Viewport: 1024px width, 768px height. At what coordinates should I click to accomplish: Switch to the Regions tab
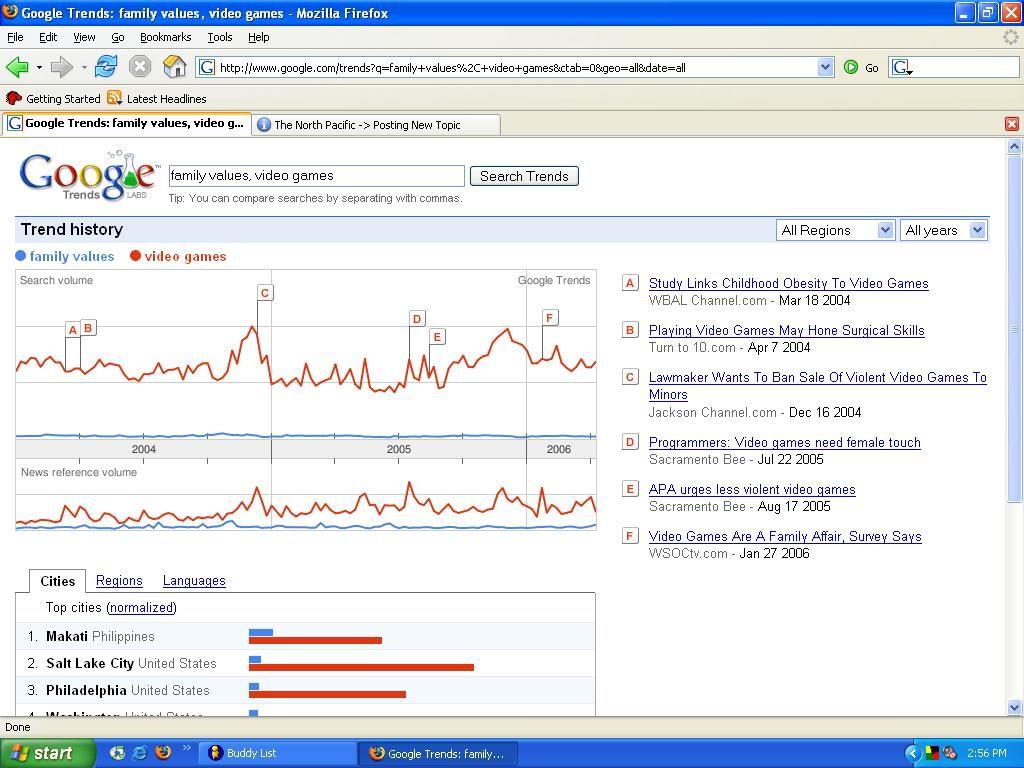pos(119,581)
